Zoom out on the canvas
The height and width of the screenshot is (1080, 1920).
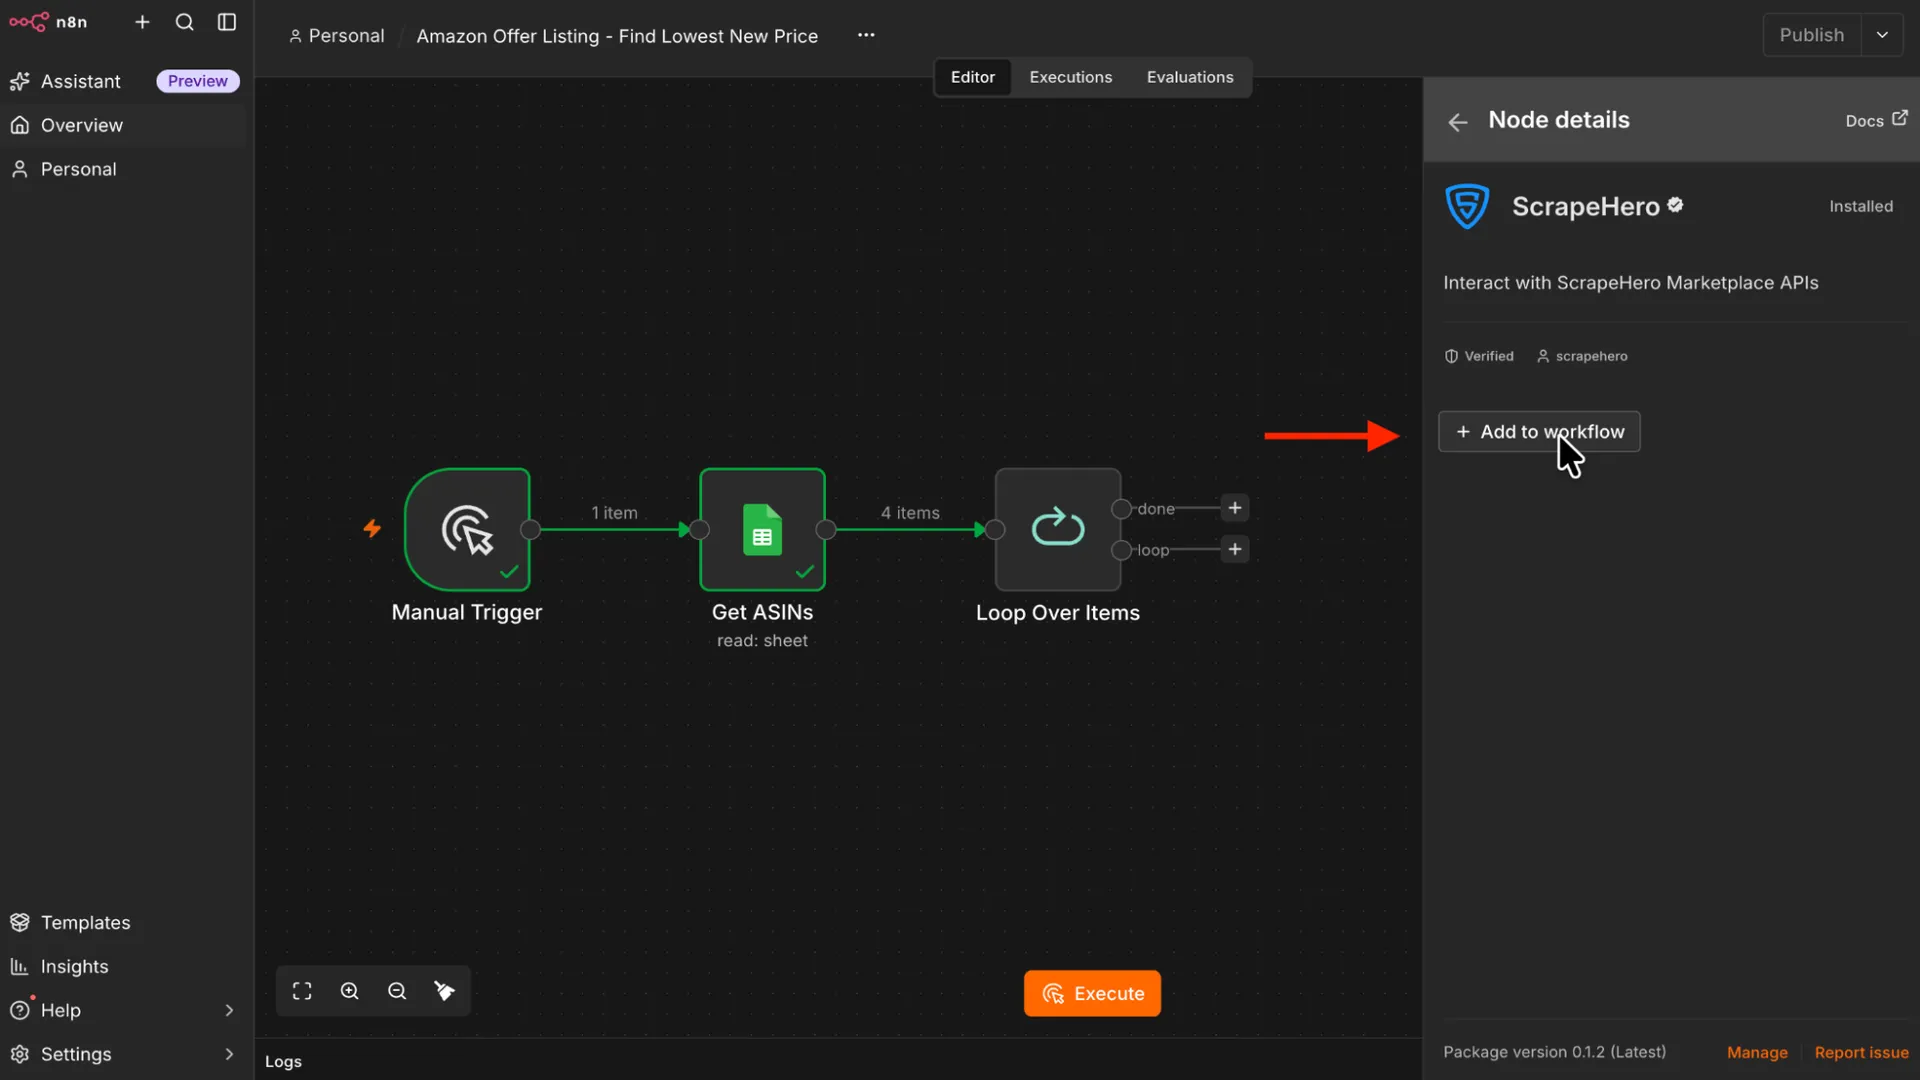[397, 991]
